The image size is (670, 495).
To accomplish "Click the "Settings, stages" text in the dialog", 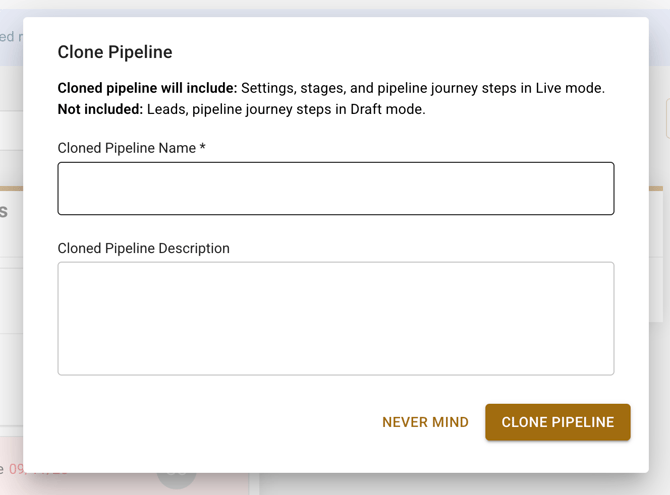I will pyautogui.click(x=295, y=88).
